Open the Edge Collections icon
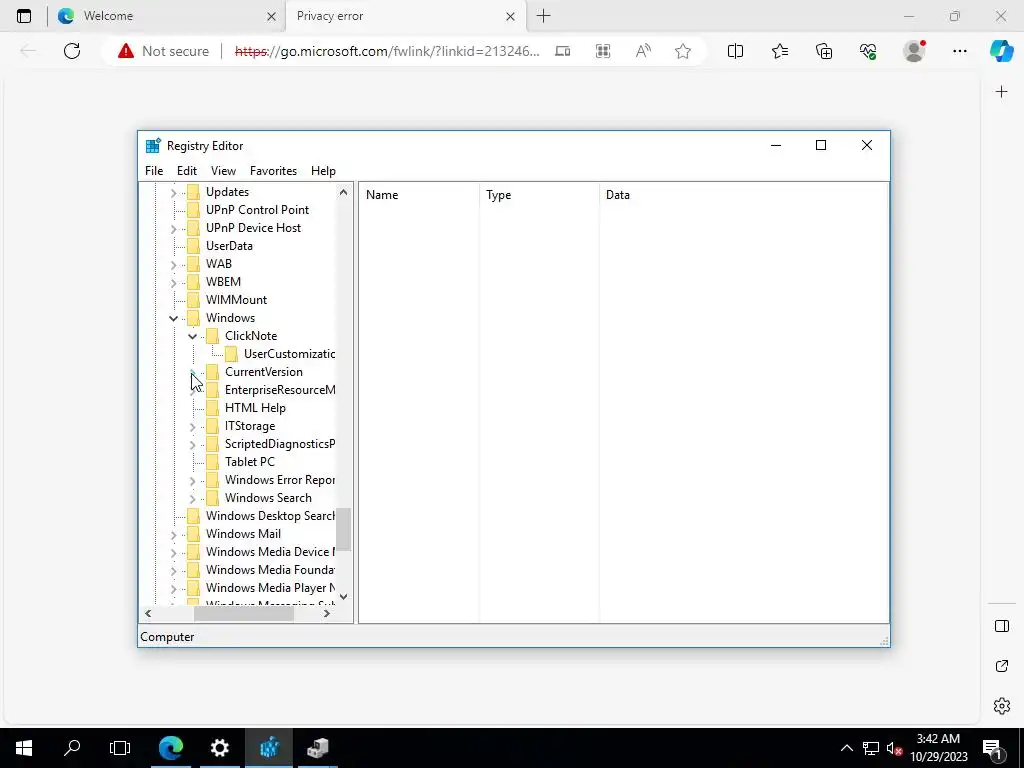Image resolution: width=1024 pixels, height=768 pixels. click(824, 51)
